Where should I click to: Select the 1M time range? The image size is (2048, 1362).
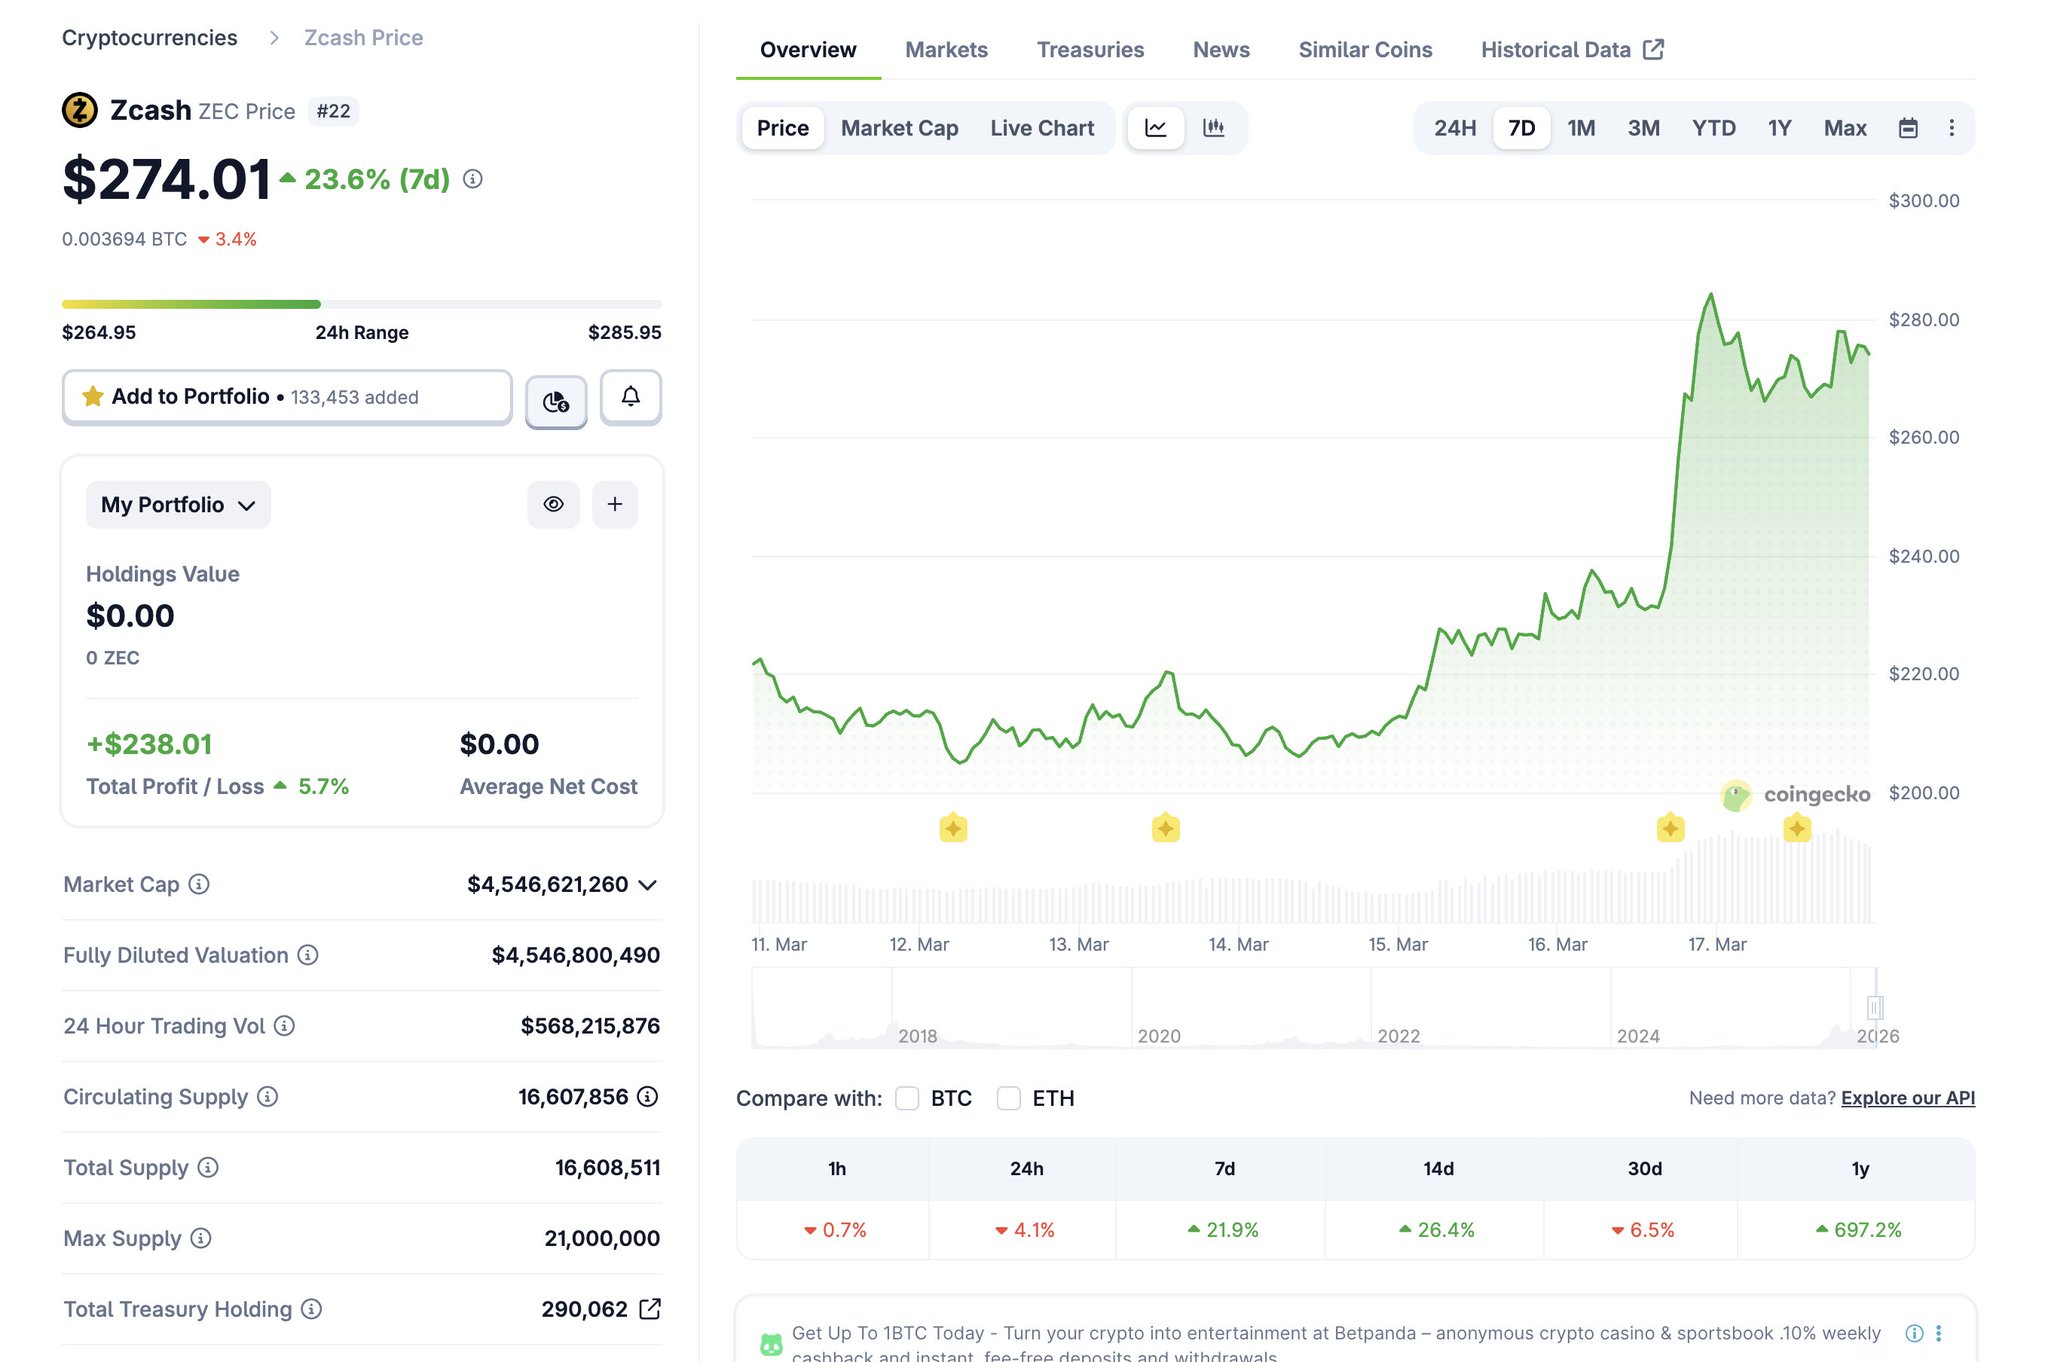[x=1580, y=128]
